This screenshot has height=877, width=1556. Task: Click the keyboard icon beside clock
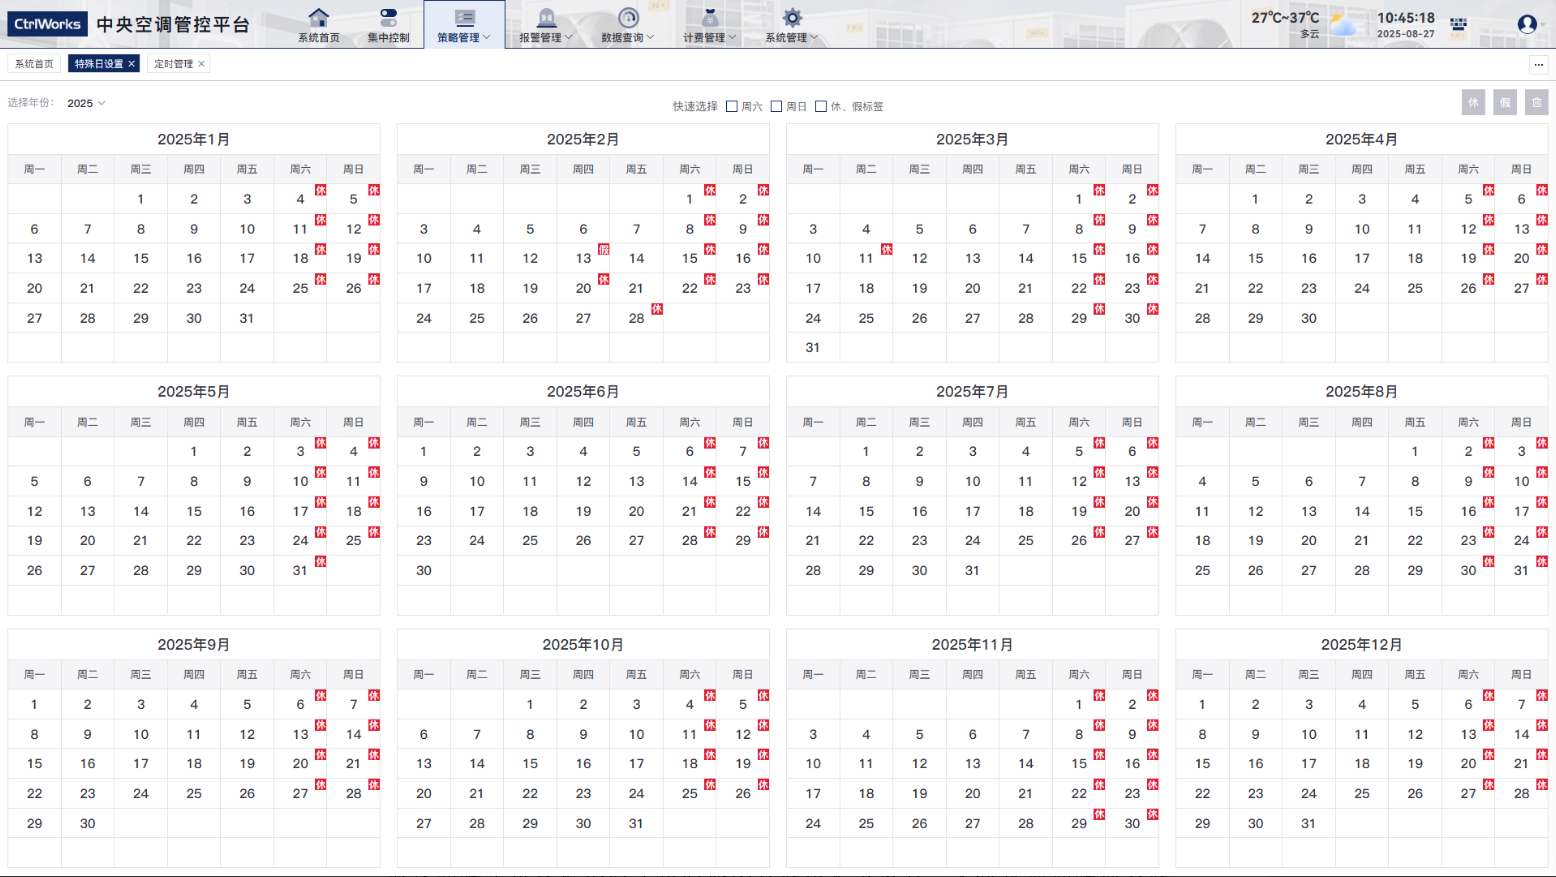click(1459, 24)
